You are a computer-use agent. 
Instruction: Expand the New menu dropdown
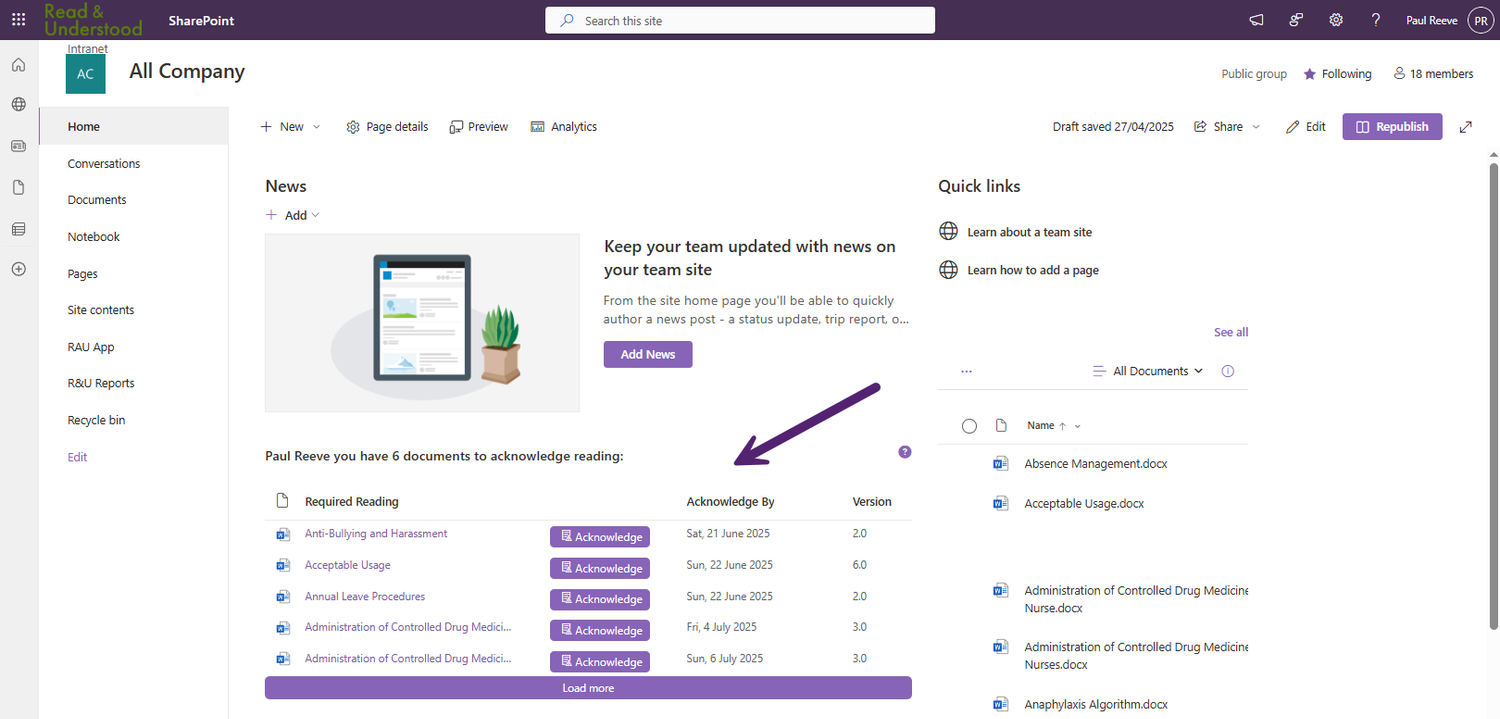(x=316, y=126)
